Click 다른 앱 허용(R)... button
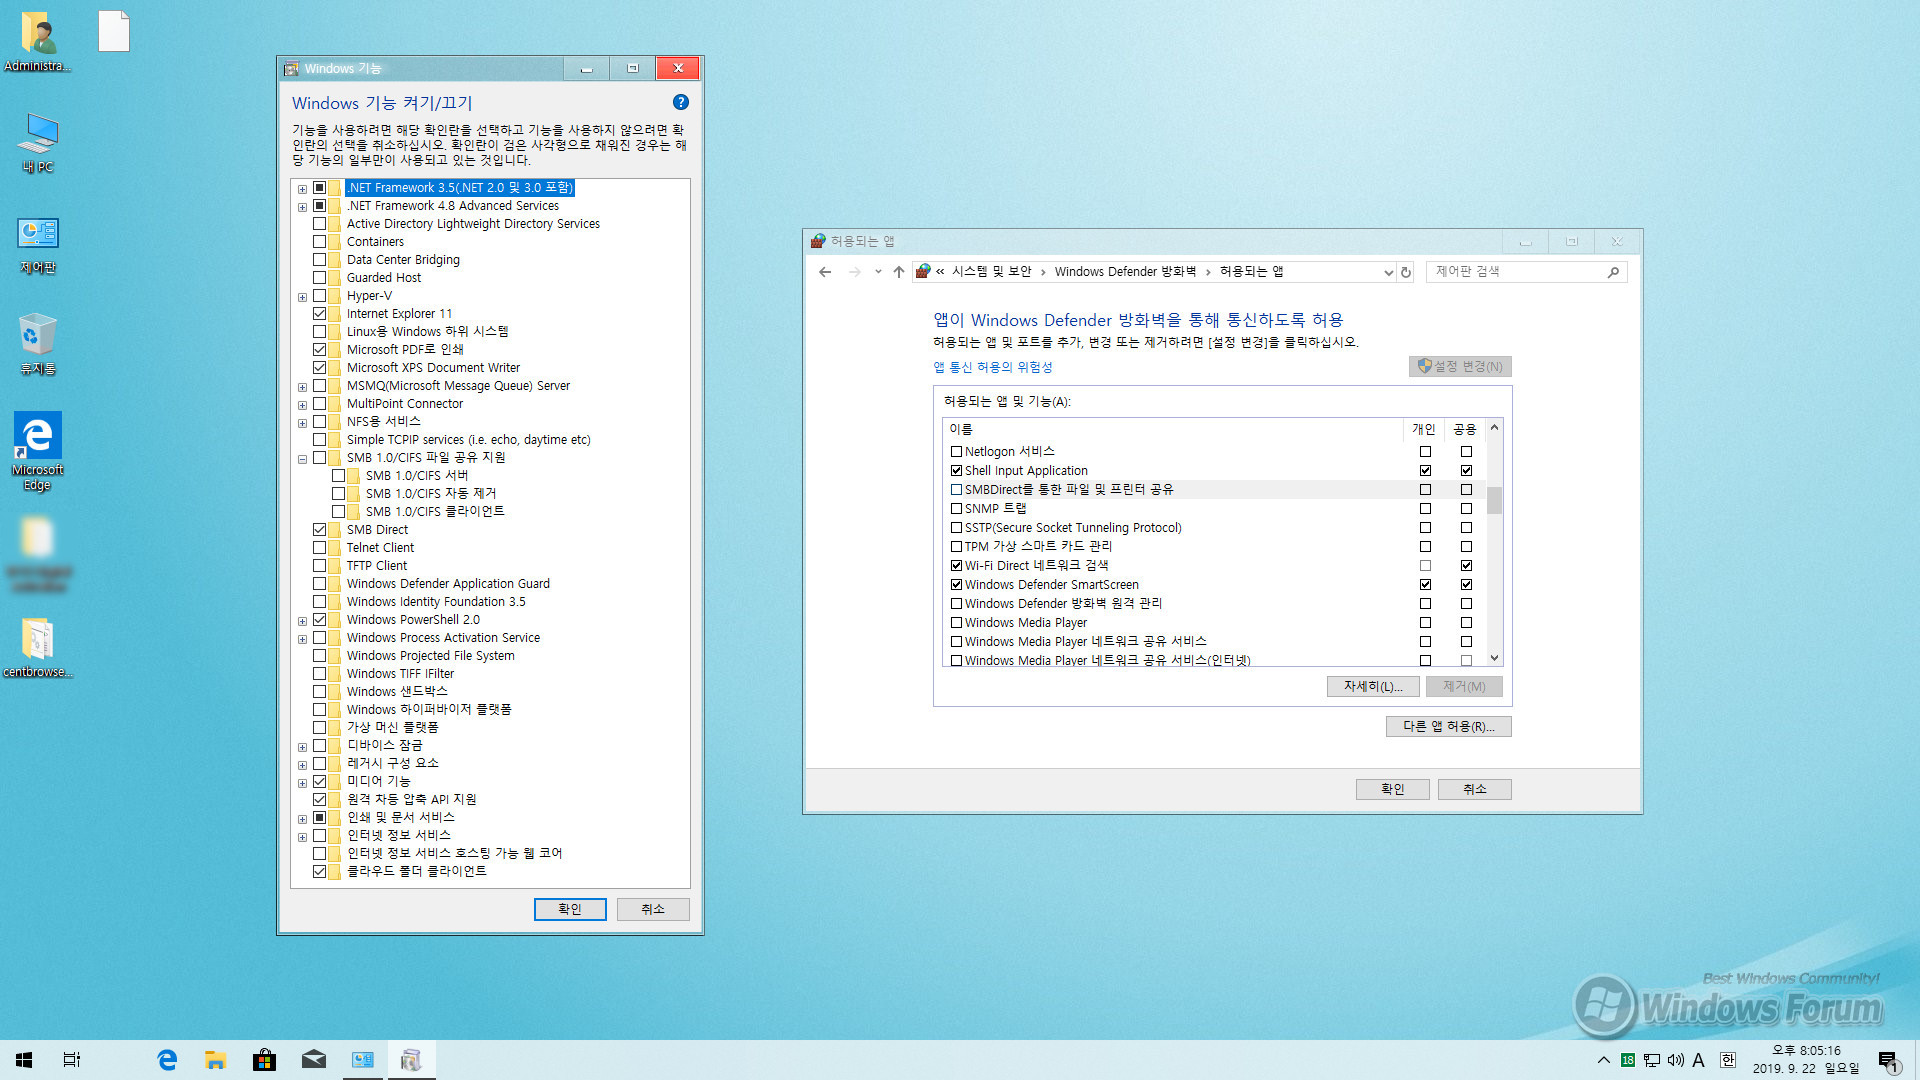 click(x=1448, y=726)
